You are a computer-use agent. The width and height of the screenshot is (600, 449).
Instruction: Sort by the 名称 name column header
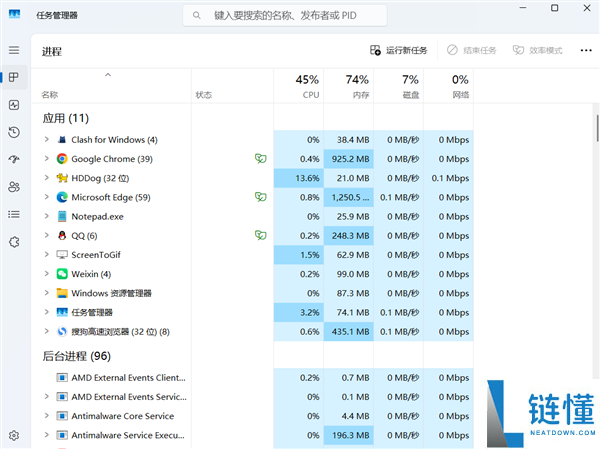tap(111, 86)
